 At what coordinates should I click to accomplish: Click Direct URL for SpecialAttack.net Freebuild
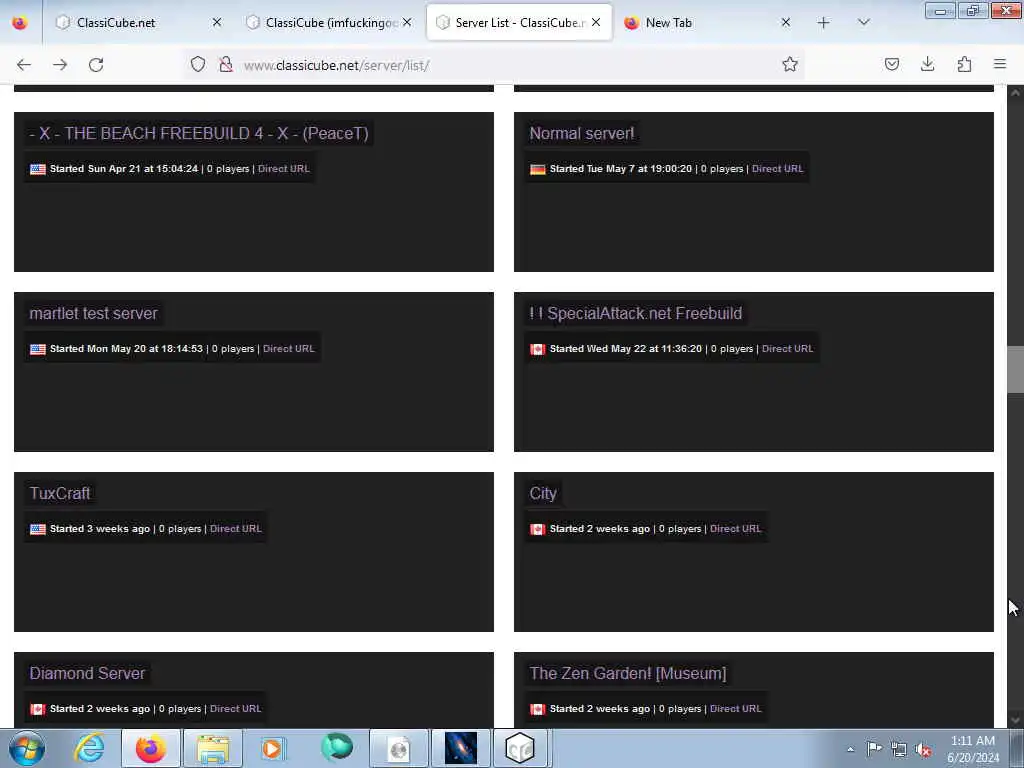pos(788,349)
